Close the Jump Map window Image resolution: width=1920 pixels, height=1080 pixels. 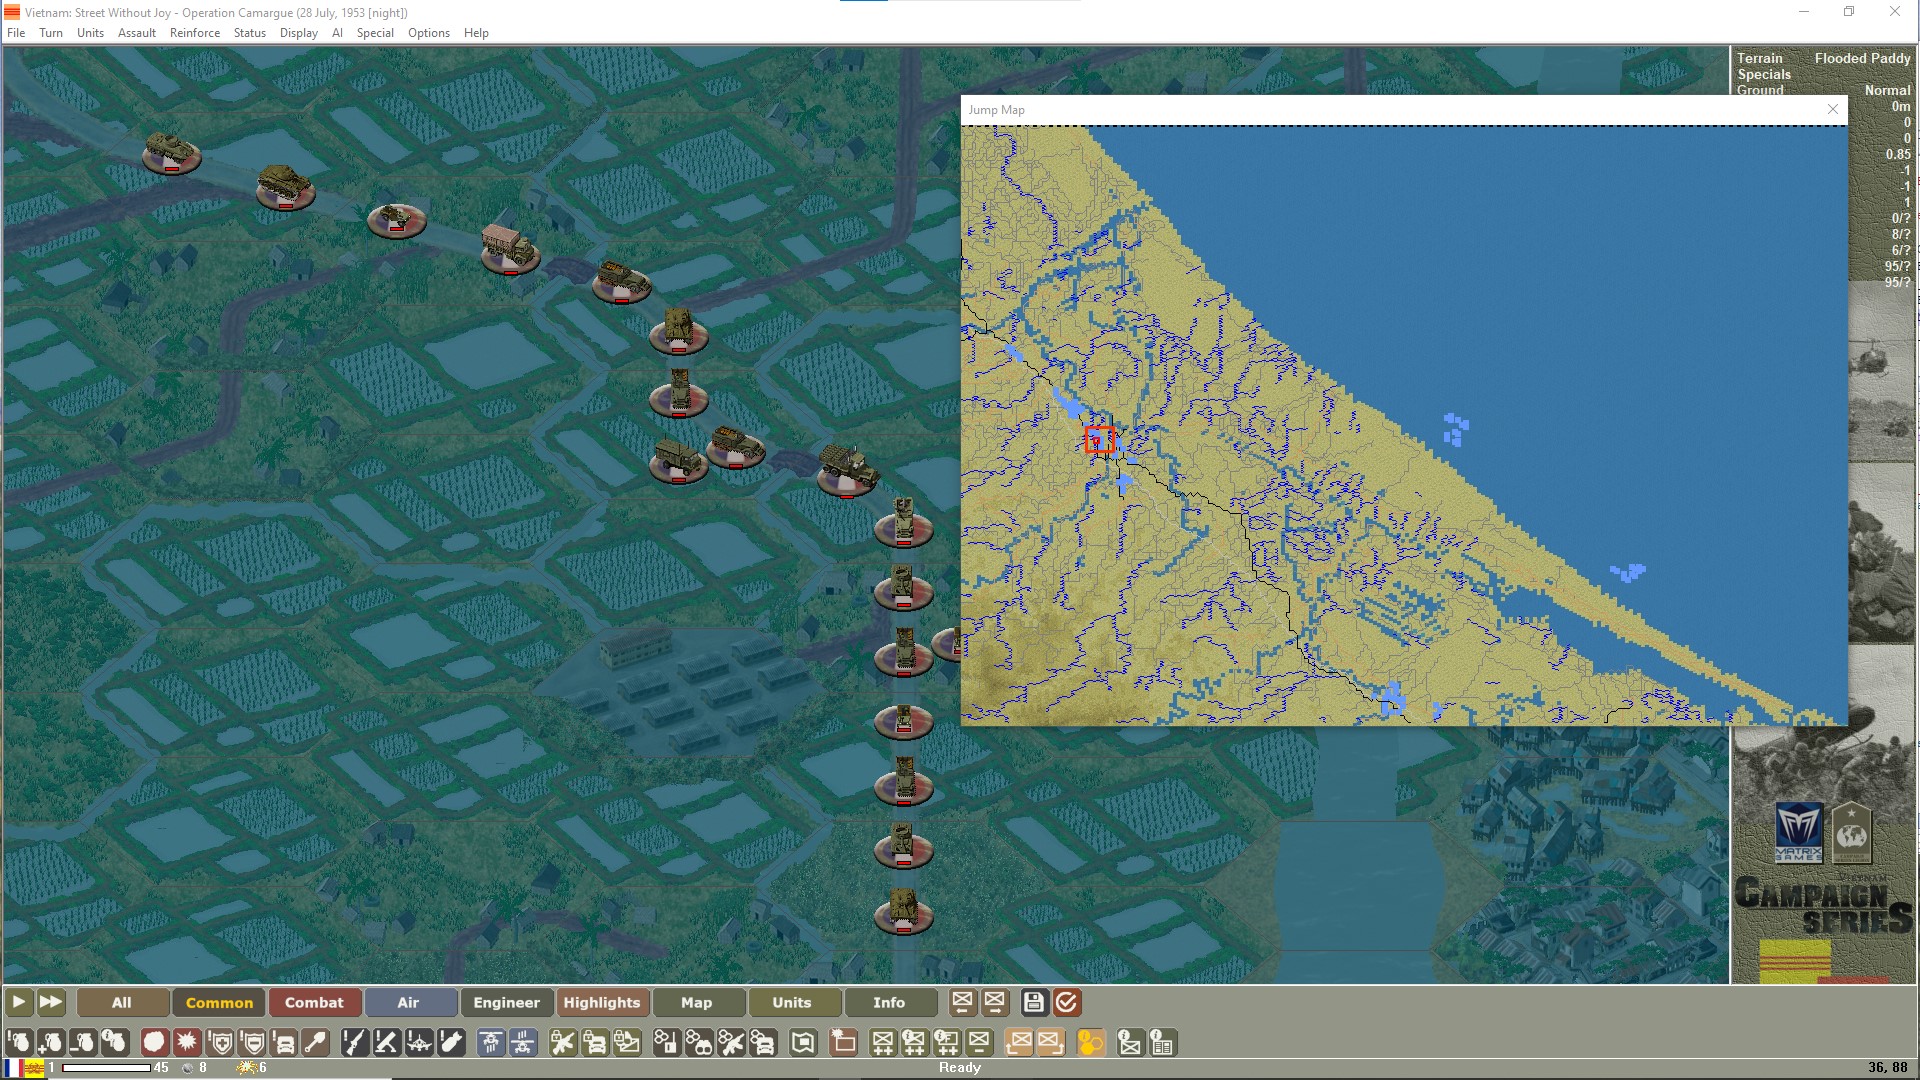click(x=1832, y=109)
